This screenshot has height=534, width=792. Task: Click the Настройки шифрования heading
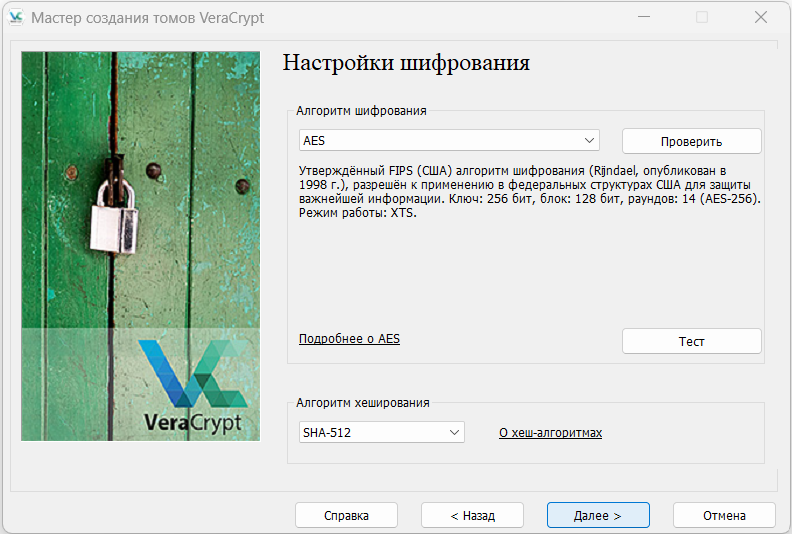(406, 63)
